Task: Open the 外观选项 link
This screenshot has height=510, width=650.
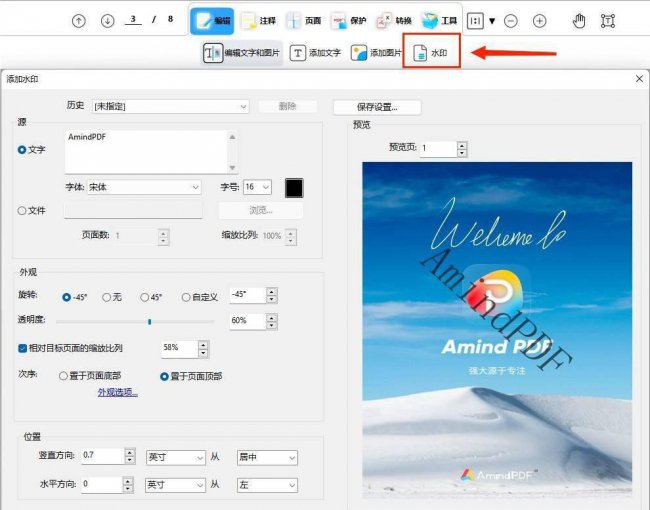Action: pyautogui.click(x=118, y=392)
